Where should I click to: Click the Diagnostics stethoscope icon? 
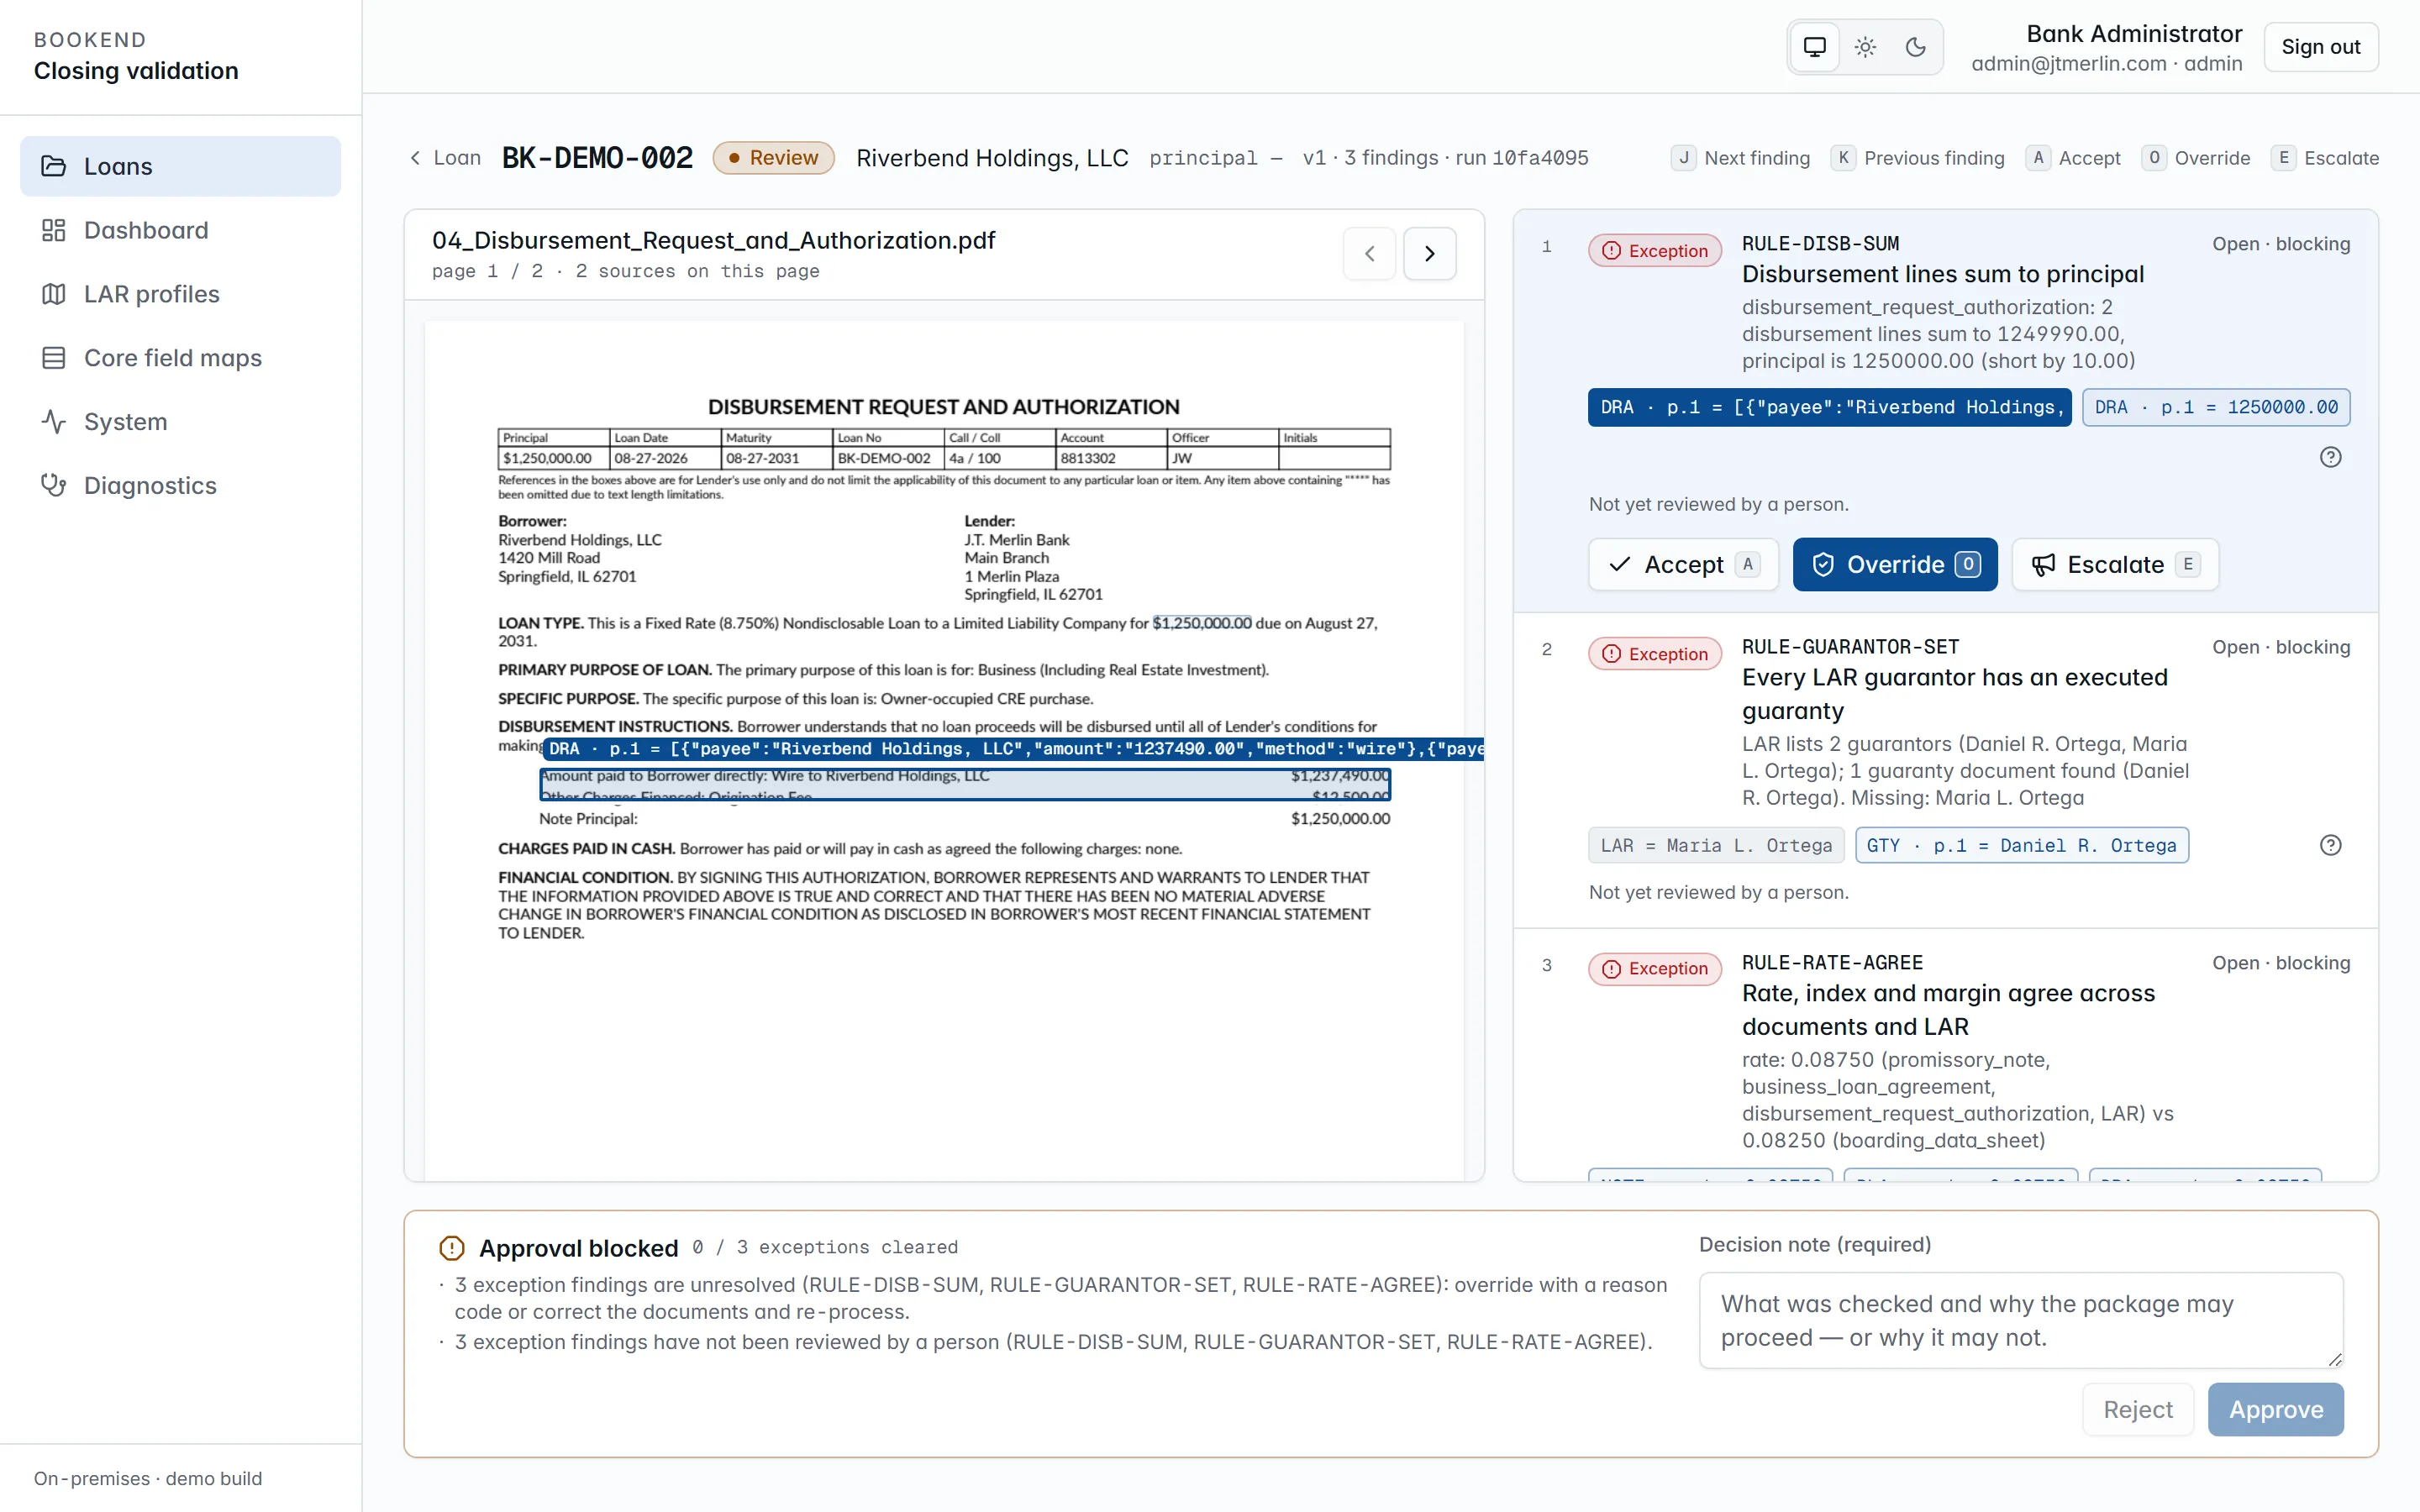[x=53, y=485]
